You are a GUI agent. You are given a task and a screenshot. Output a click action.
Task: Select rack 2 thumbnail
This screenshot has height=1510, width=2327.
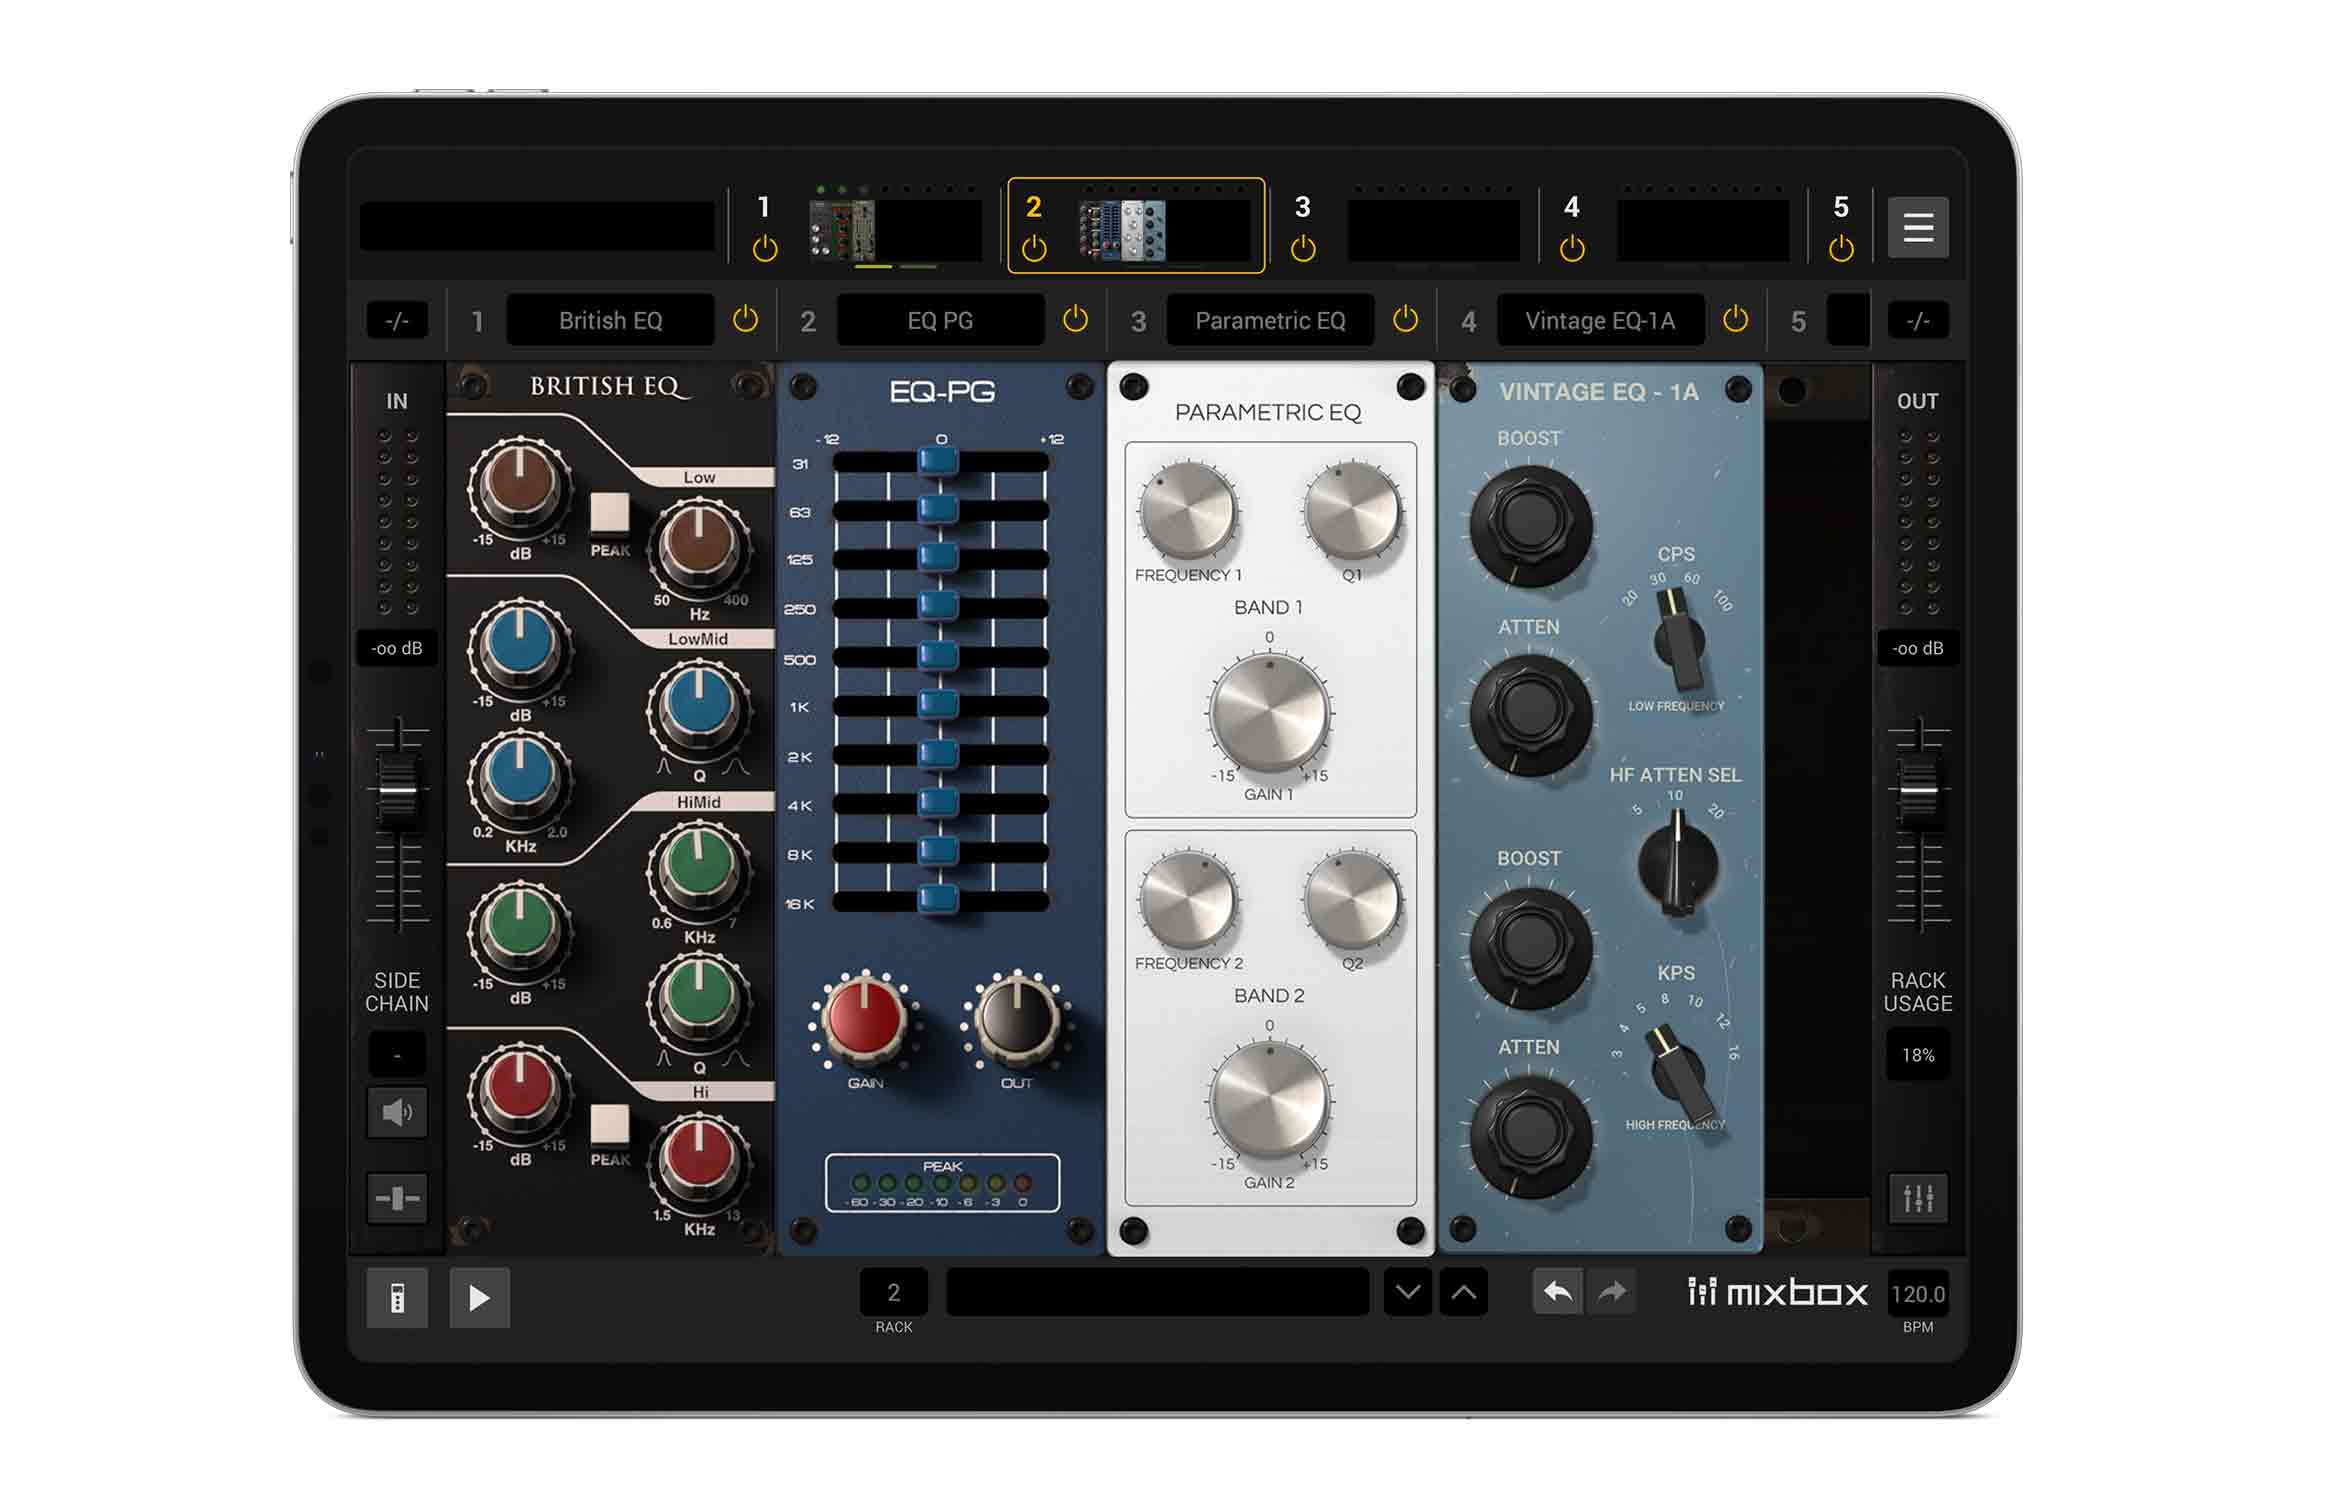pyautogui.click(x=1165, y=230)
